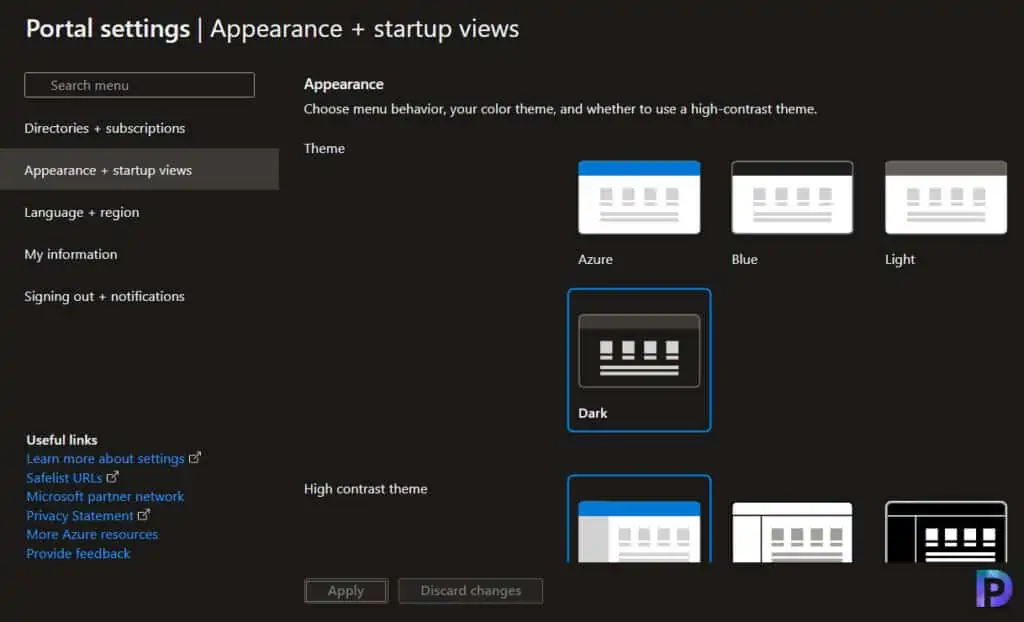Click external link icon beside Learn more about settings

[195, 458]
